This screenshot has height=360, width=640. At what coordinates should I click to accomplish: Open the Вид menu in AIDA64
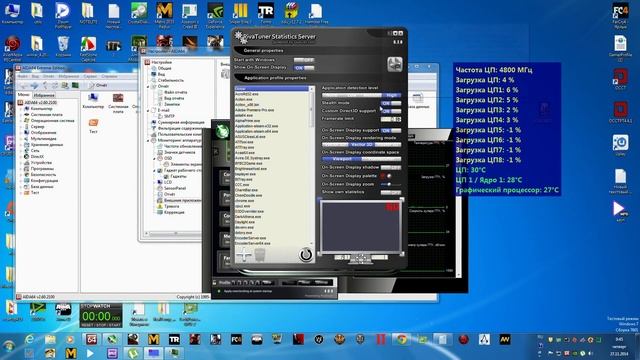(x=36, y=76)
